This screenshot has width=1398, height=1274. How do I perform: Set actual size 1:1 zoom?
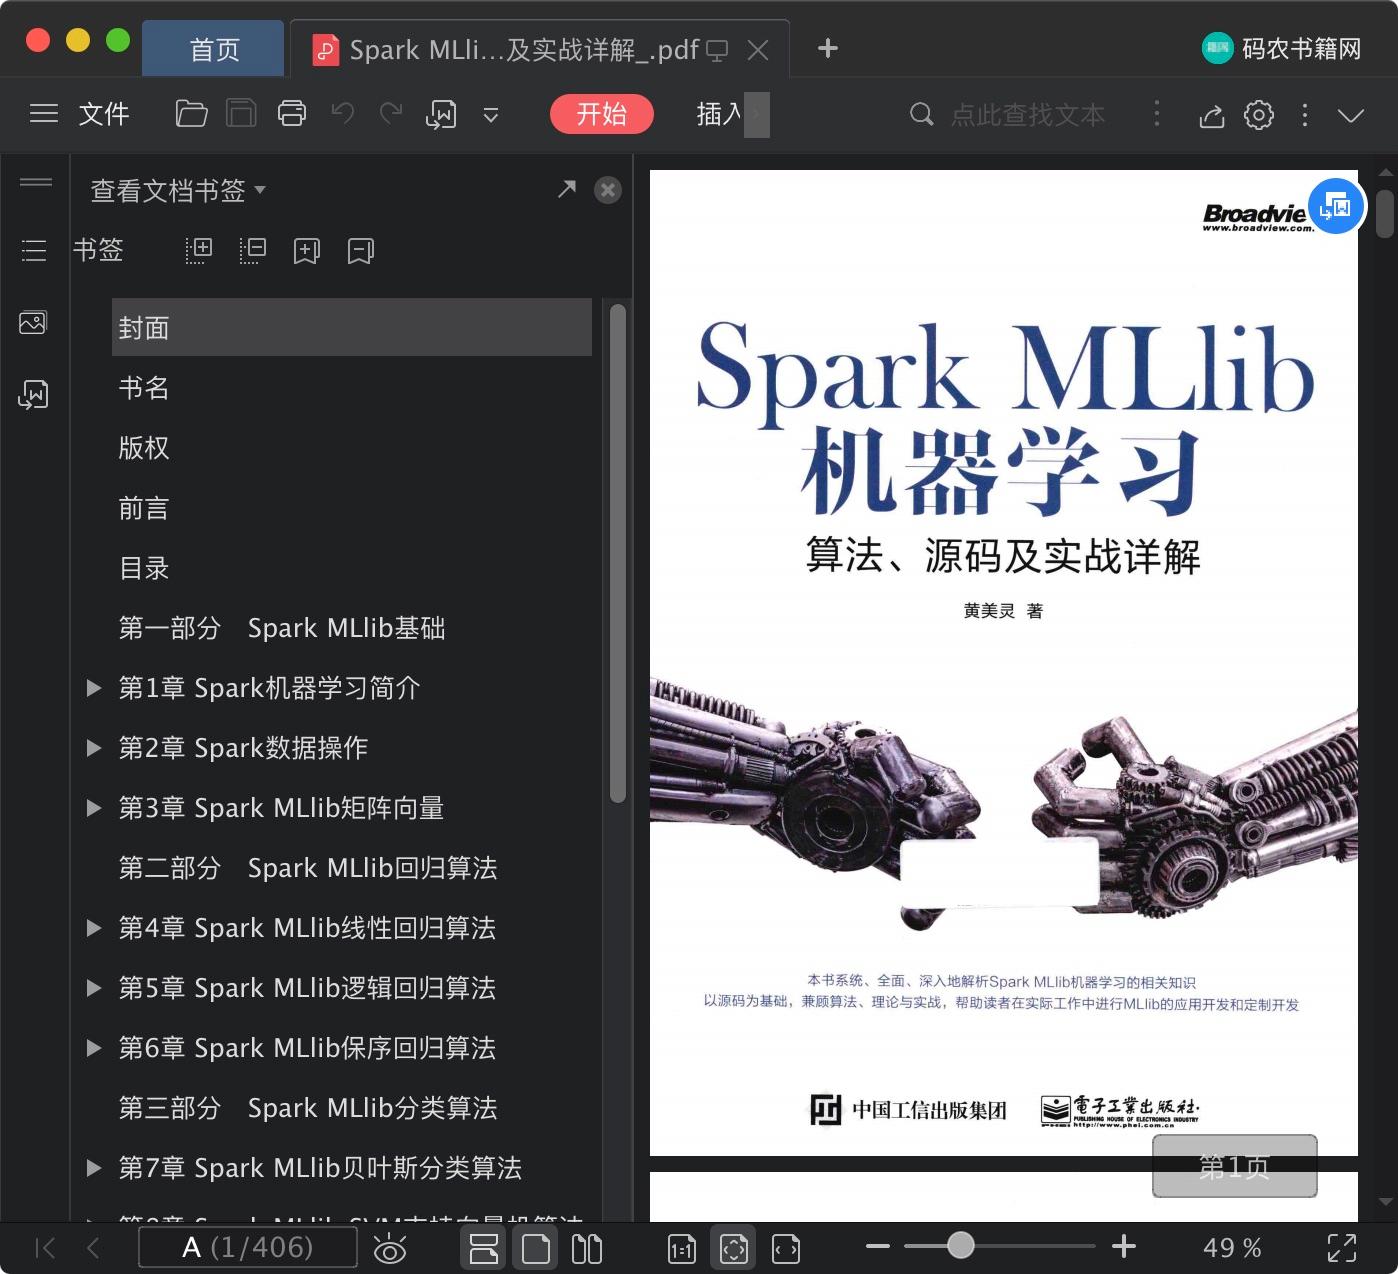(x=682, y=1248)
